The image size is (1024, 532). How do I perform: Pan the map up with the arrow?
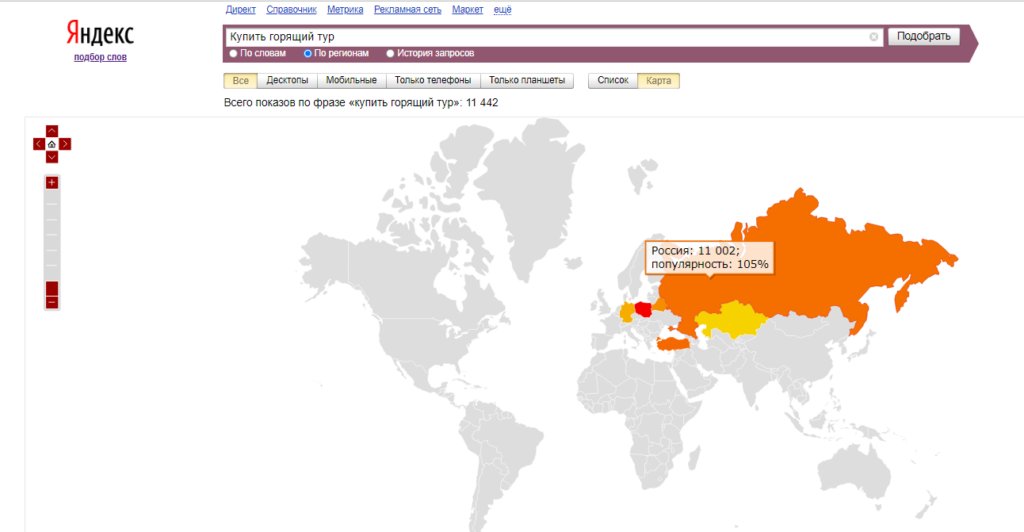point(52,131)
